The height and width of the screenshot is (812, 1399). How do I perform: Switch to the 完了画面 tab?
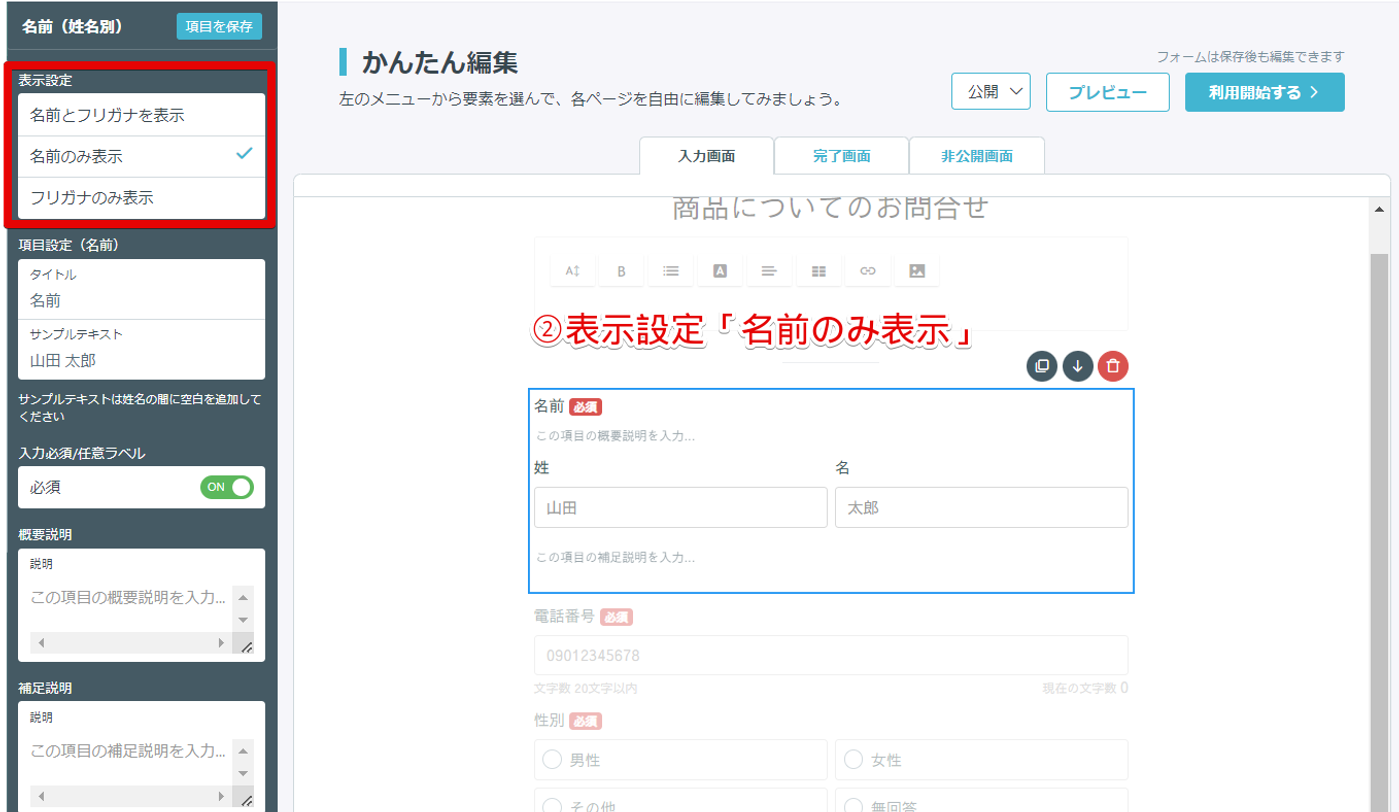tap(841, 156)
